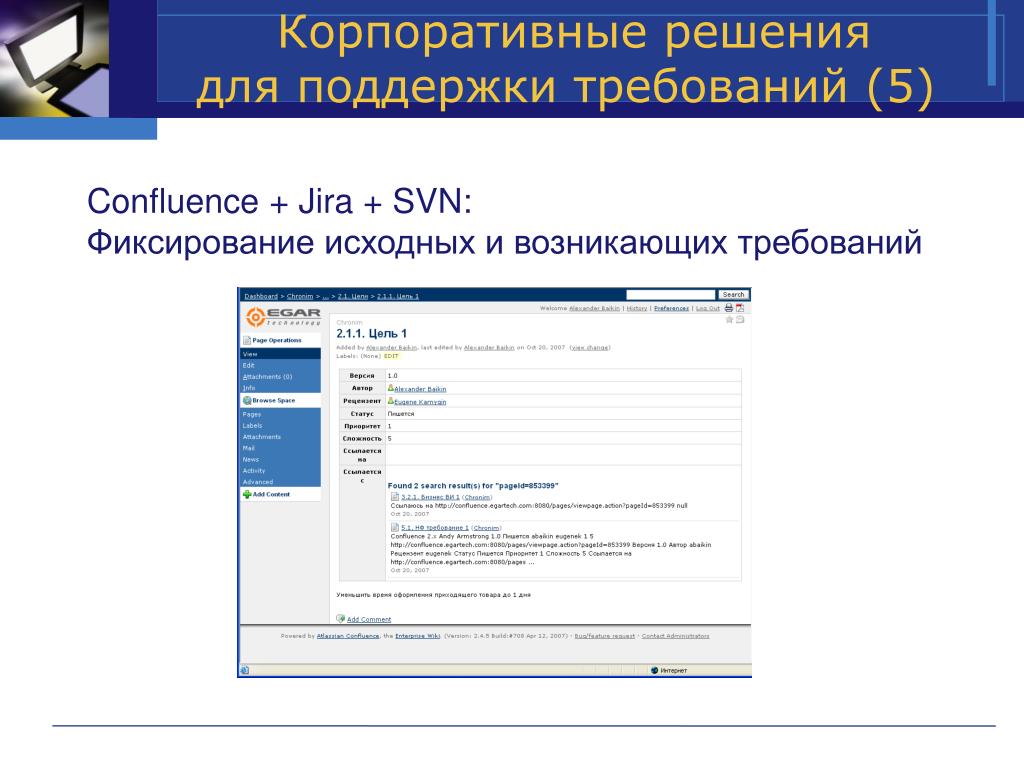
Task: Open Chronim breadcrumb link
Action: [300, 296]
